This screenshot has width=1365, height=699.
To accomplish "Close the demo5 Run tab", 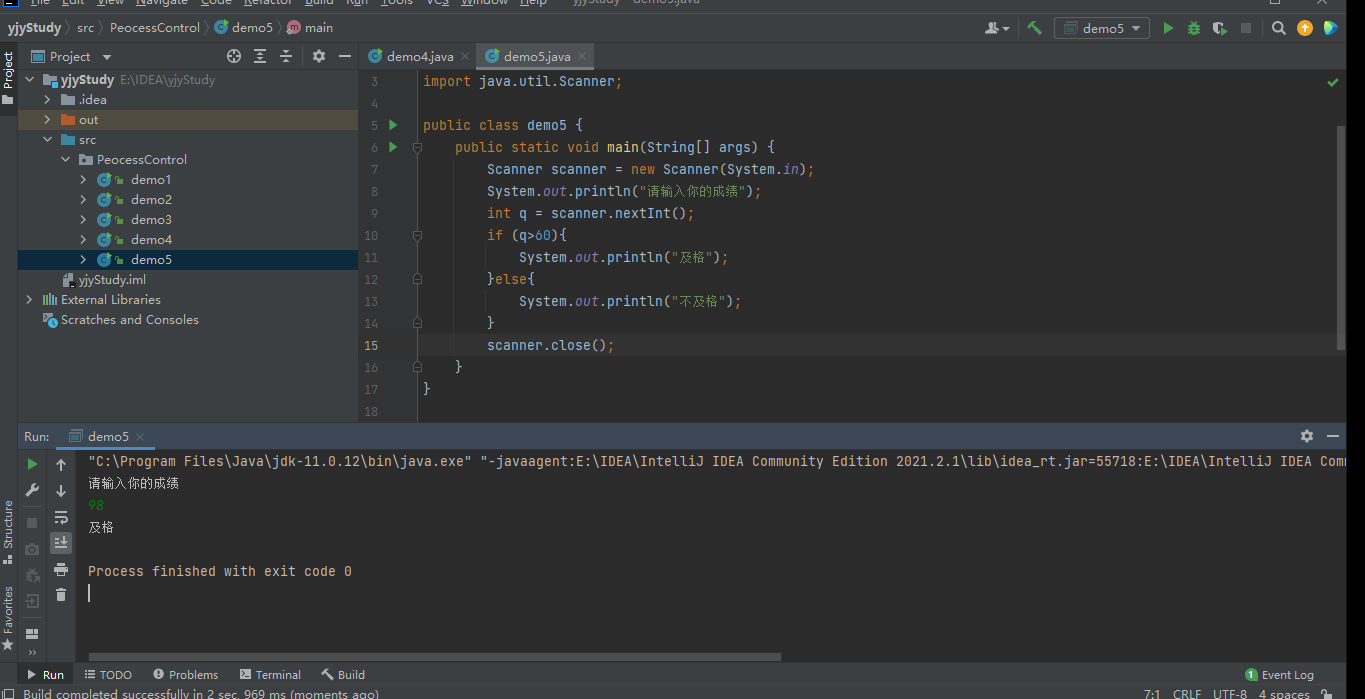I will [141, 437].
